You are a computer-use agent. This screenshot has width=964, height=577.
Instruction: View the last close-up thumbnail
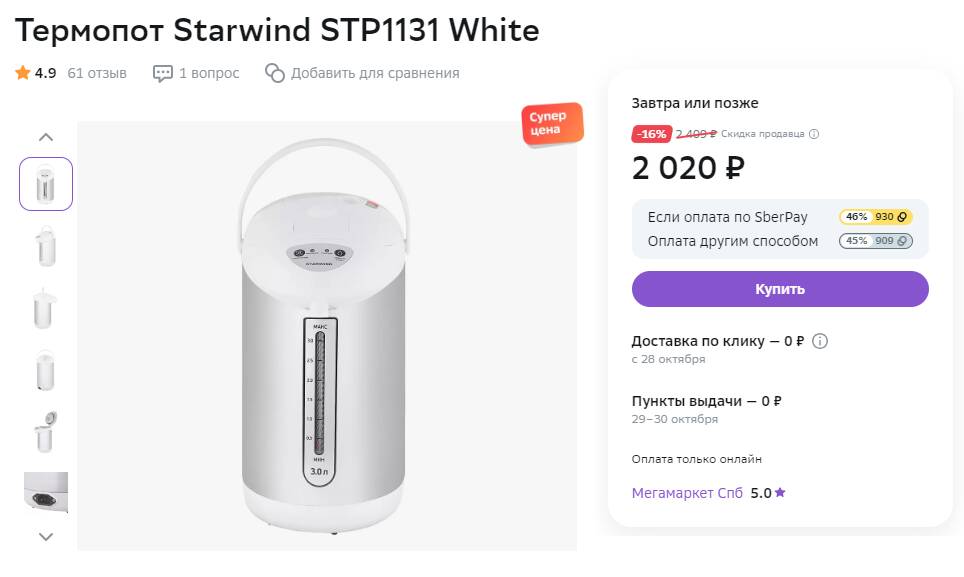click(46, 493)
